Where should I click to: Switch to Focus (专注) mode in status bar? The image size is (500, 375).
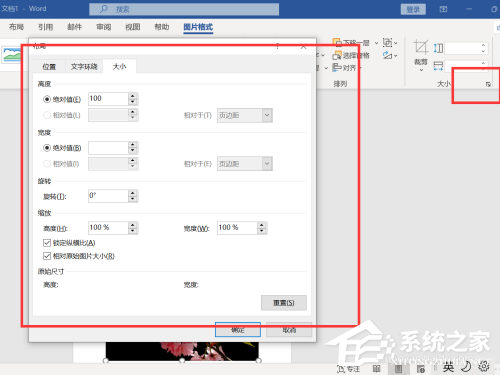click(349, 369)
